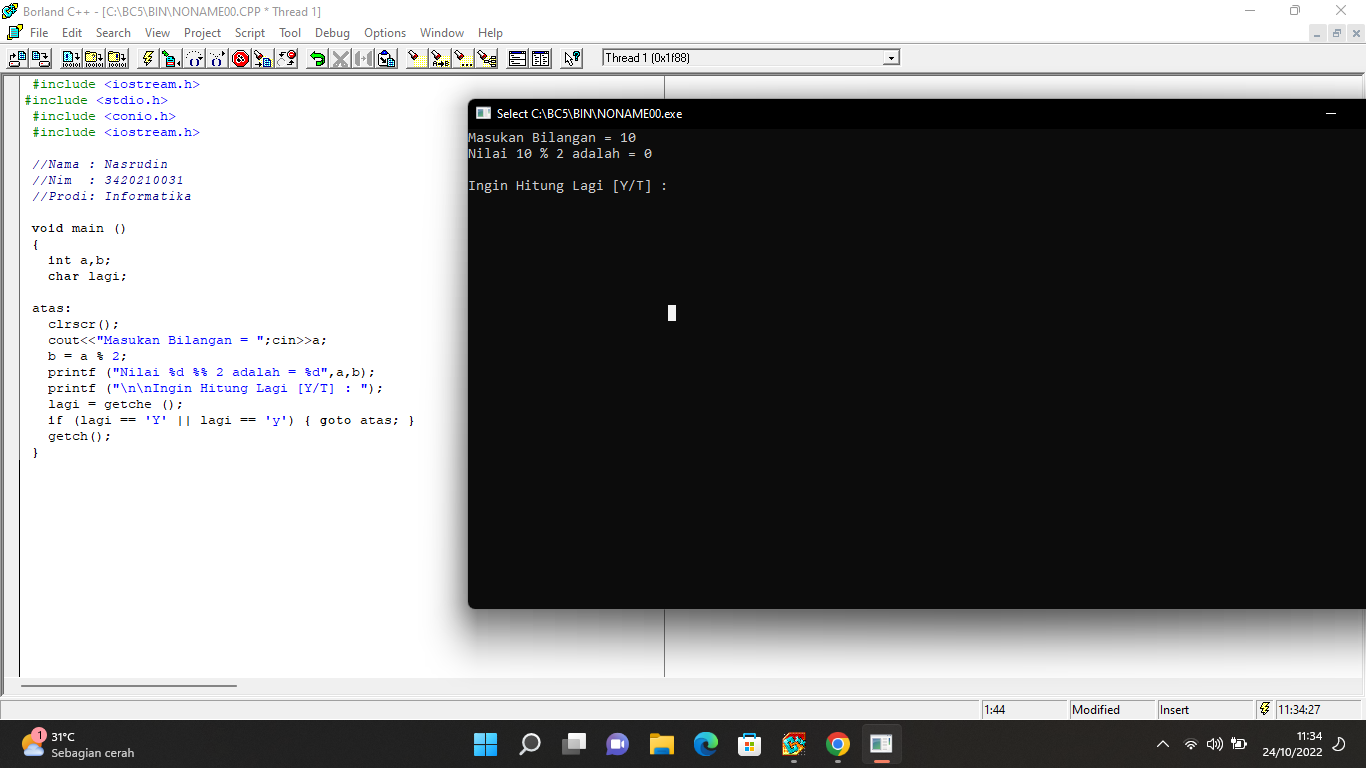This screenshot has height=768, width=1366.
Task: Click the red stop debugging icon
Action: (x=240, y=58)
